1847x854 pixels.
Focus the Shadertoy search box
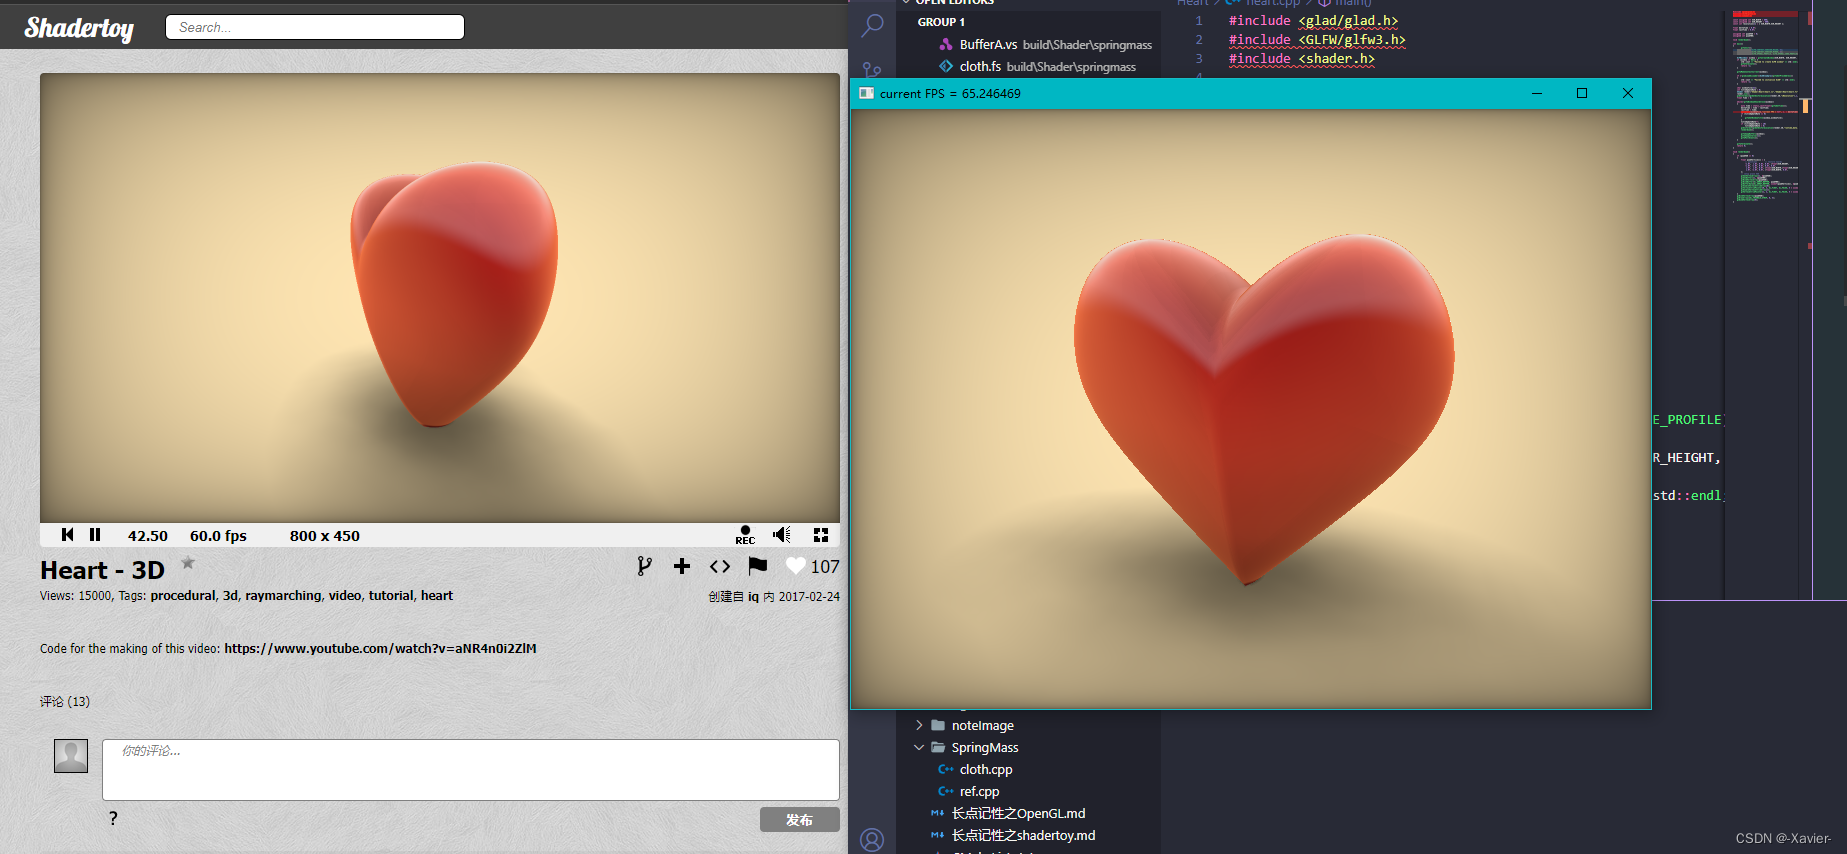pyautogui.click(x=315, y=27)
